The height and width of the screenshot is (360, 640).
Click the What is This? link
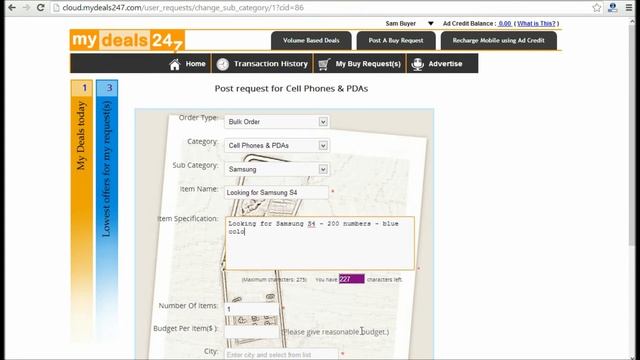coord(536,24)
